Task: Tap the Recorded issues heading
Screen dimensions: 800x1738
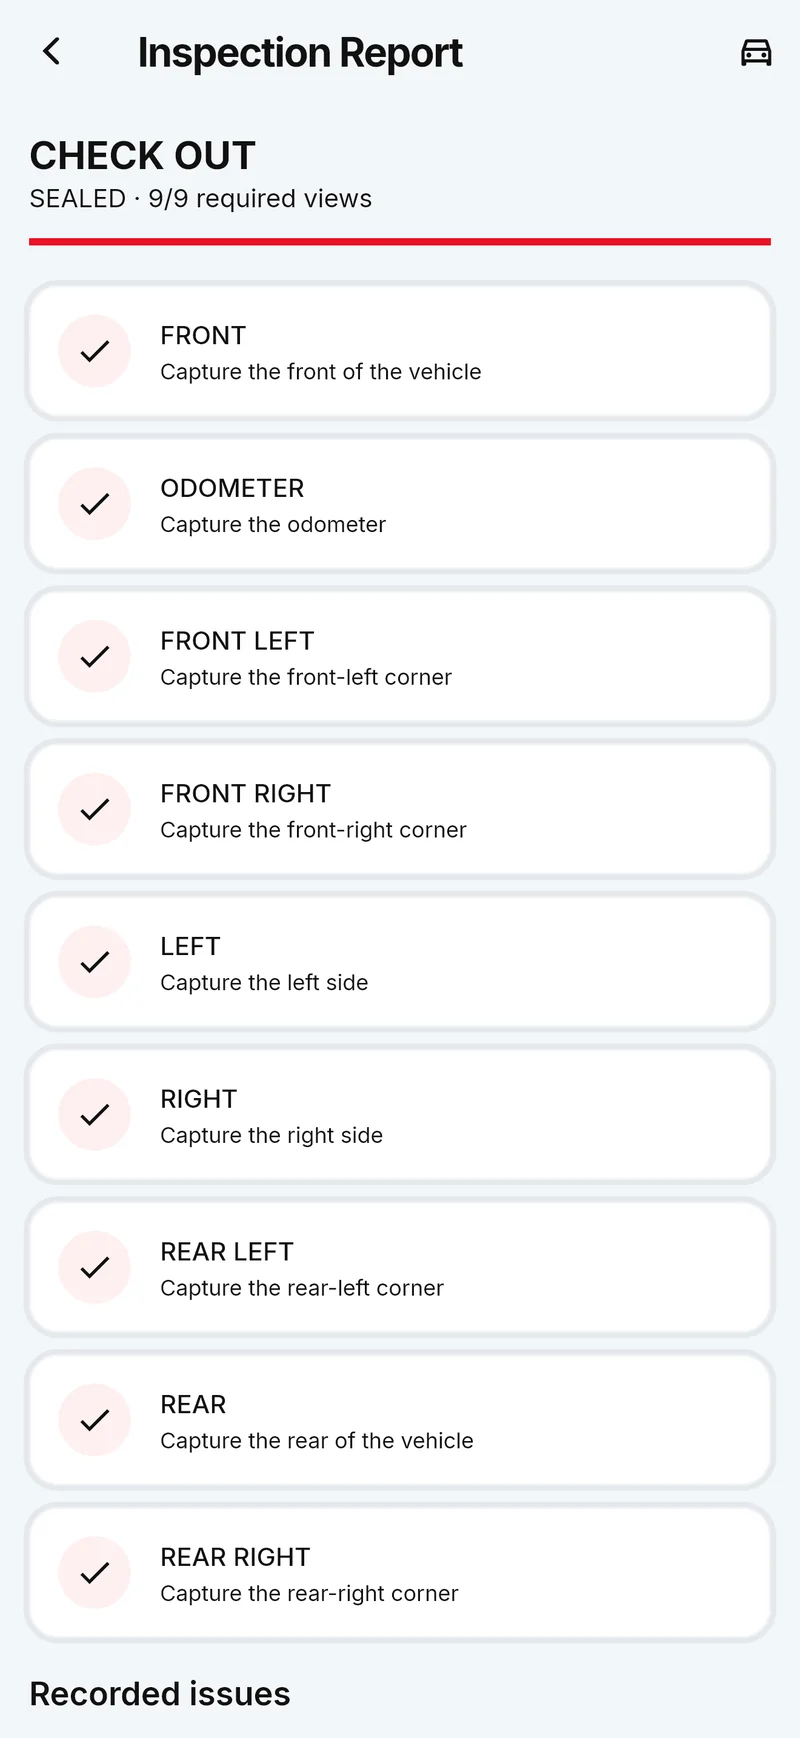Action: (160, 1694)
